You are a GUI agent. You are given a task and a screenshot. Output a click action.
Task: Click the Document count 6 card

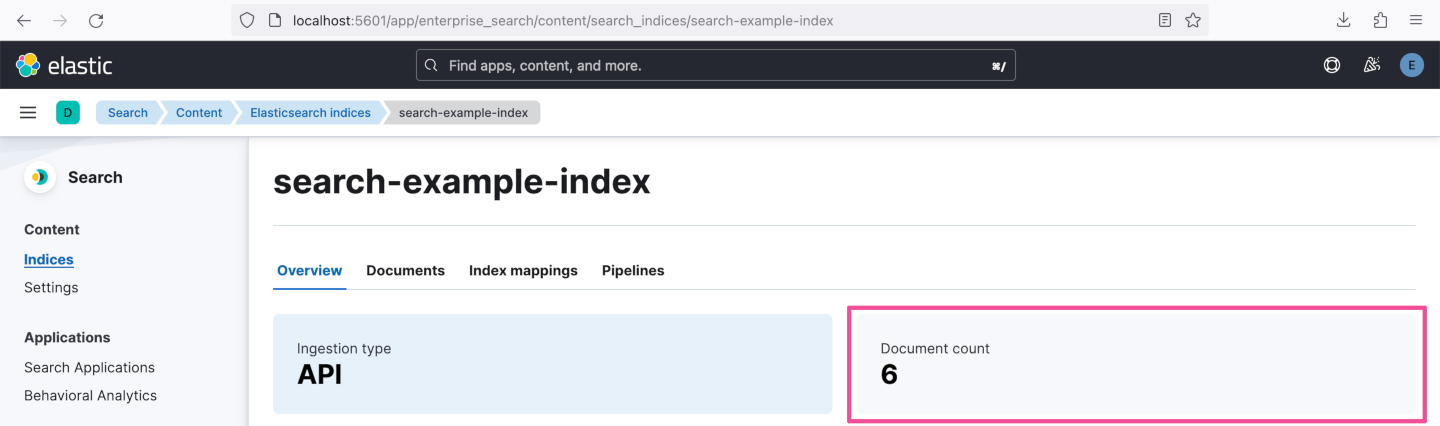(x=1137, y=364)
